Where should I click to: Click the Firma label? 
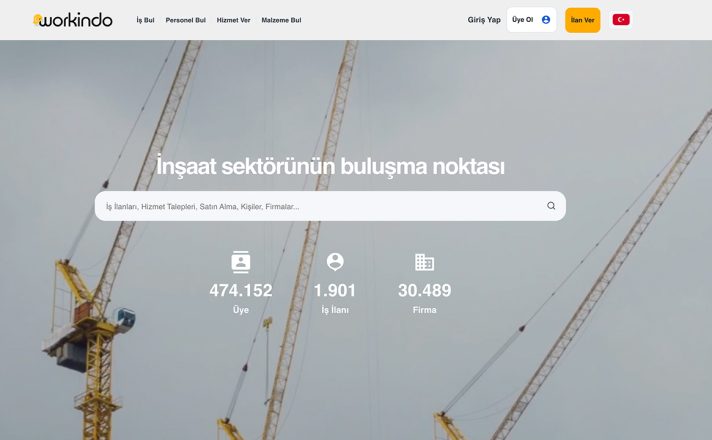click(x=425, y=310)
